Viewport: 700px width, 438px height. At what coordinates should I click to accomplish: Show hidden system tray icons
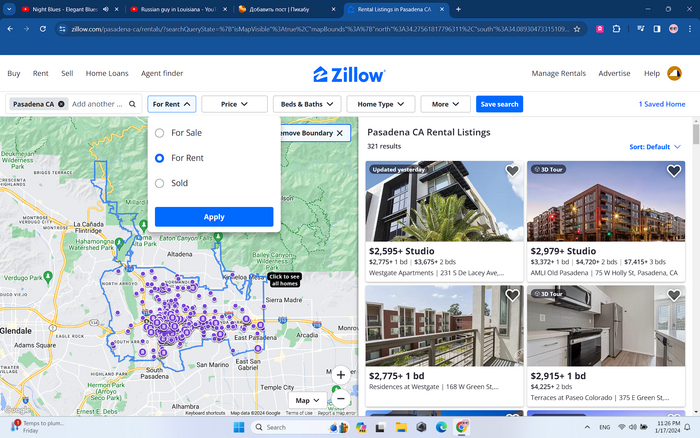pyautogui.click(x=587, y=427)
